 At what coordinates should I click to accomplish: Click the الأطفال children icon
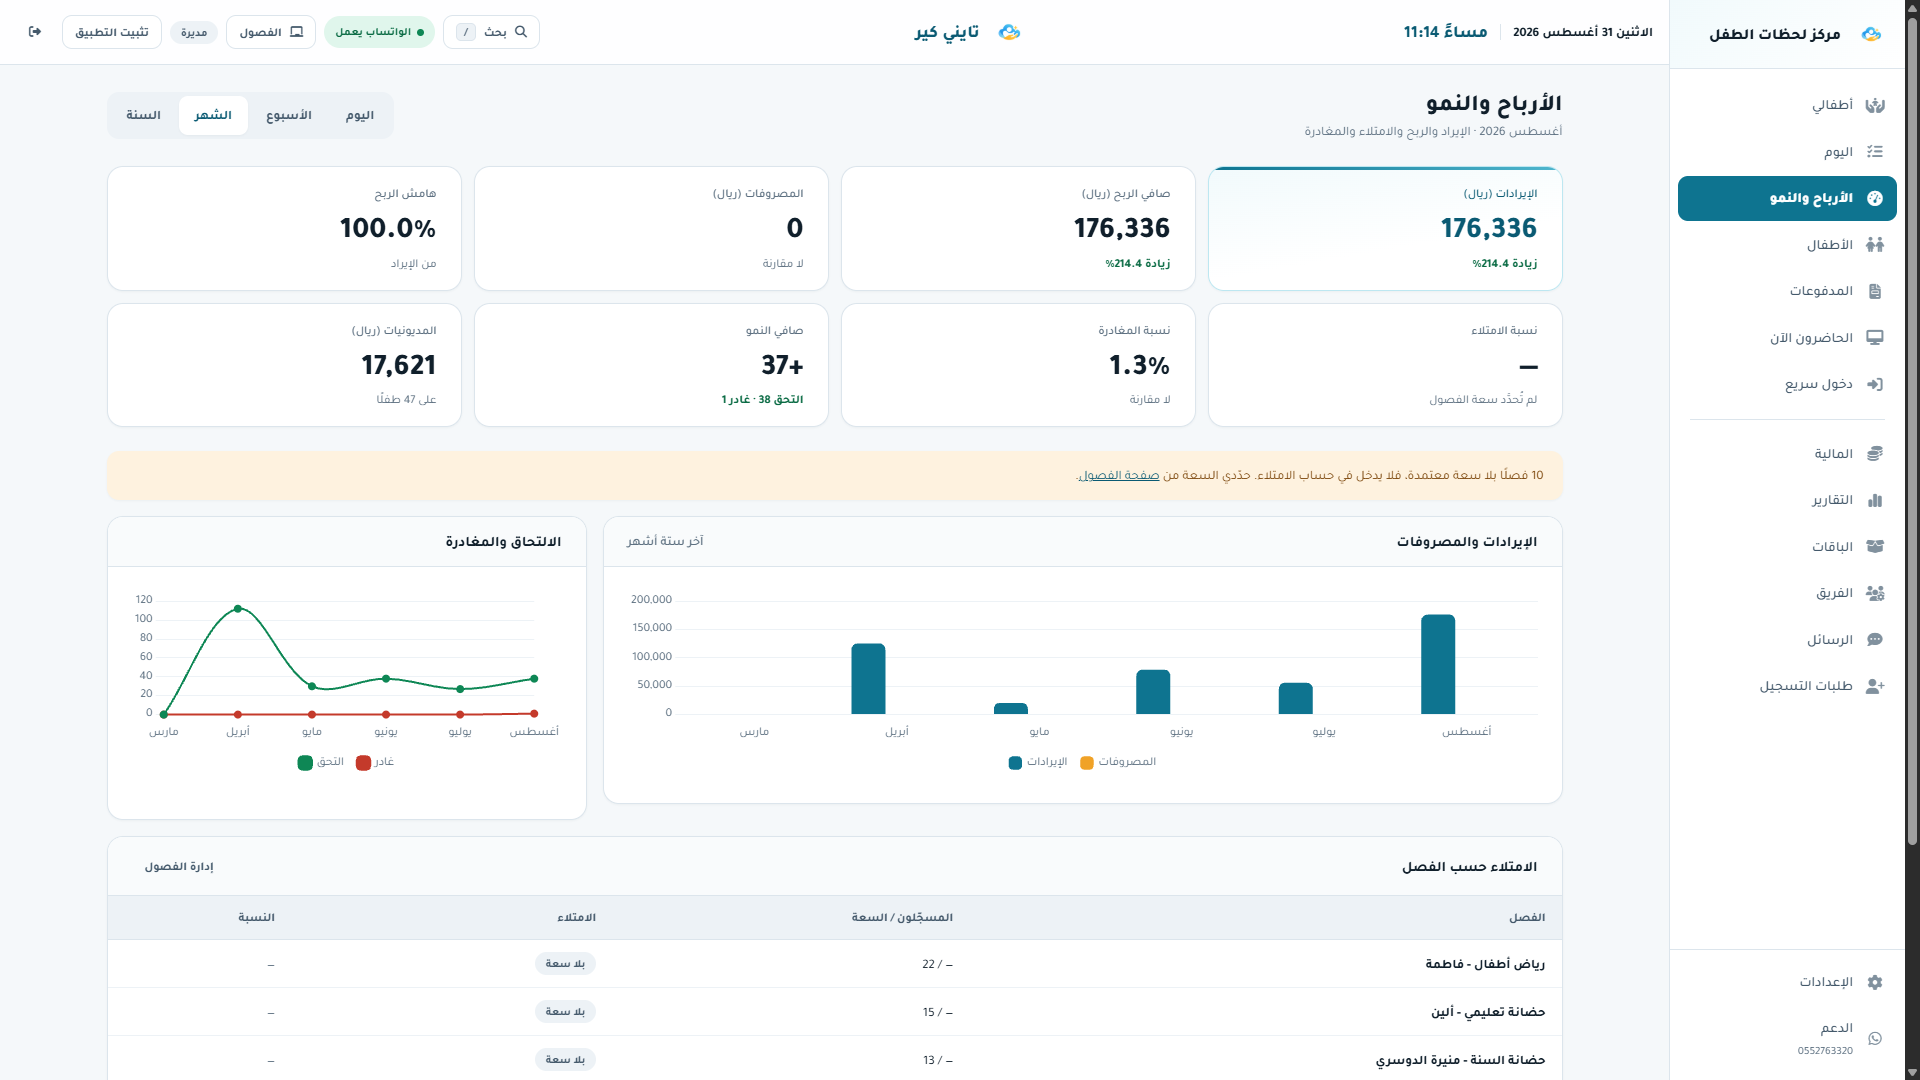(1875, 245)
